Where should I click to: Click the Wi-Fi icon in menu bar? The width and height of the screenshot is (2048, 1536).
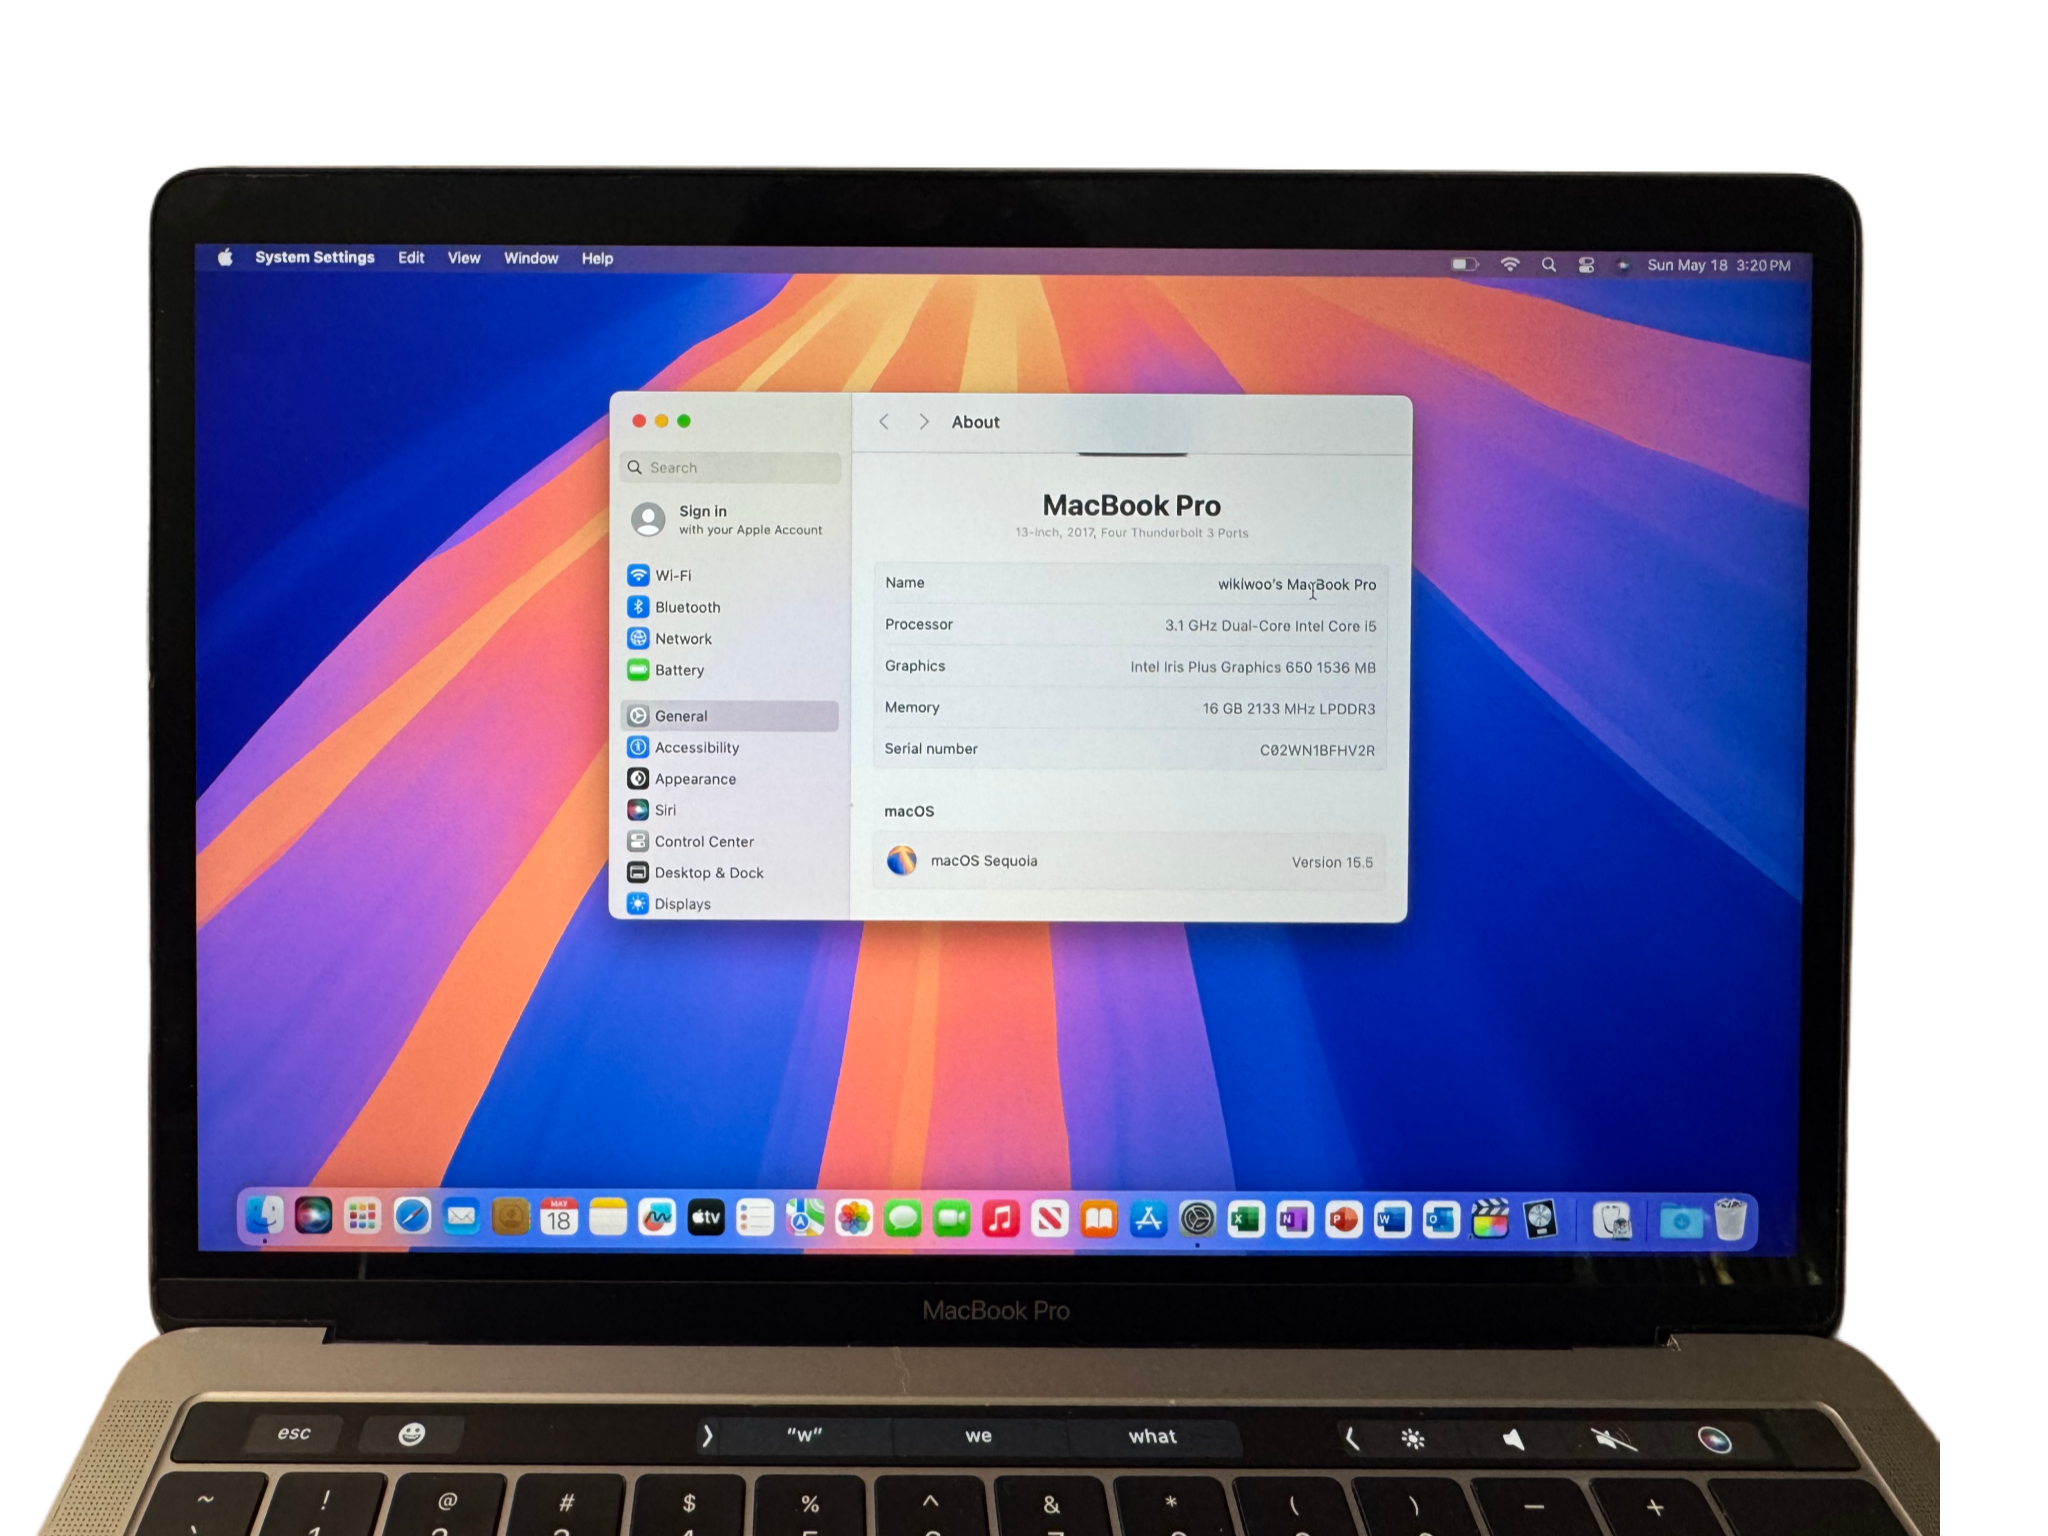(1510, 264)
